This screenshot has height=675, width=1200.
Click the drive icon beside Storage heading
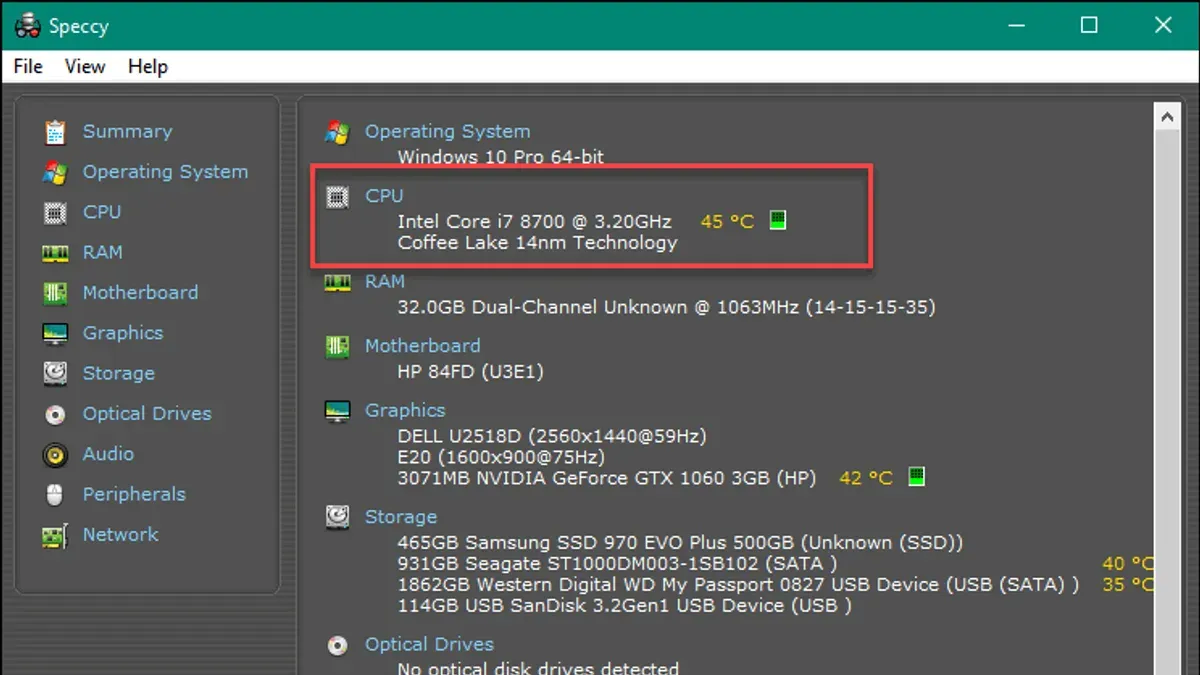337,517
